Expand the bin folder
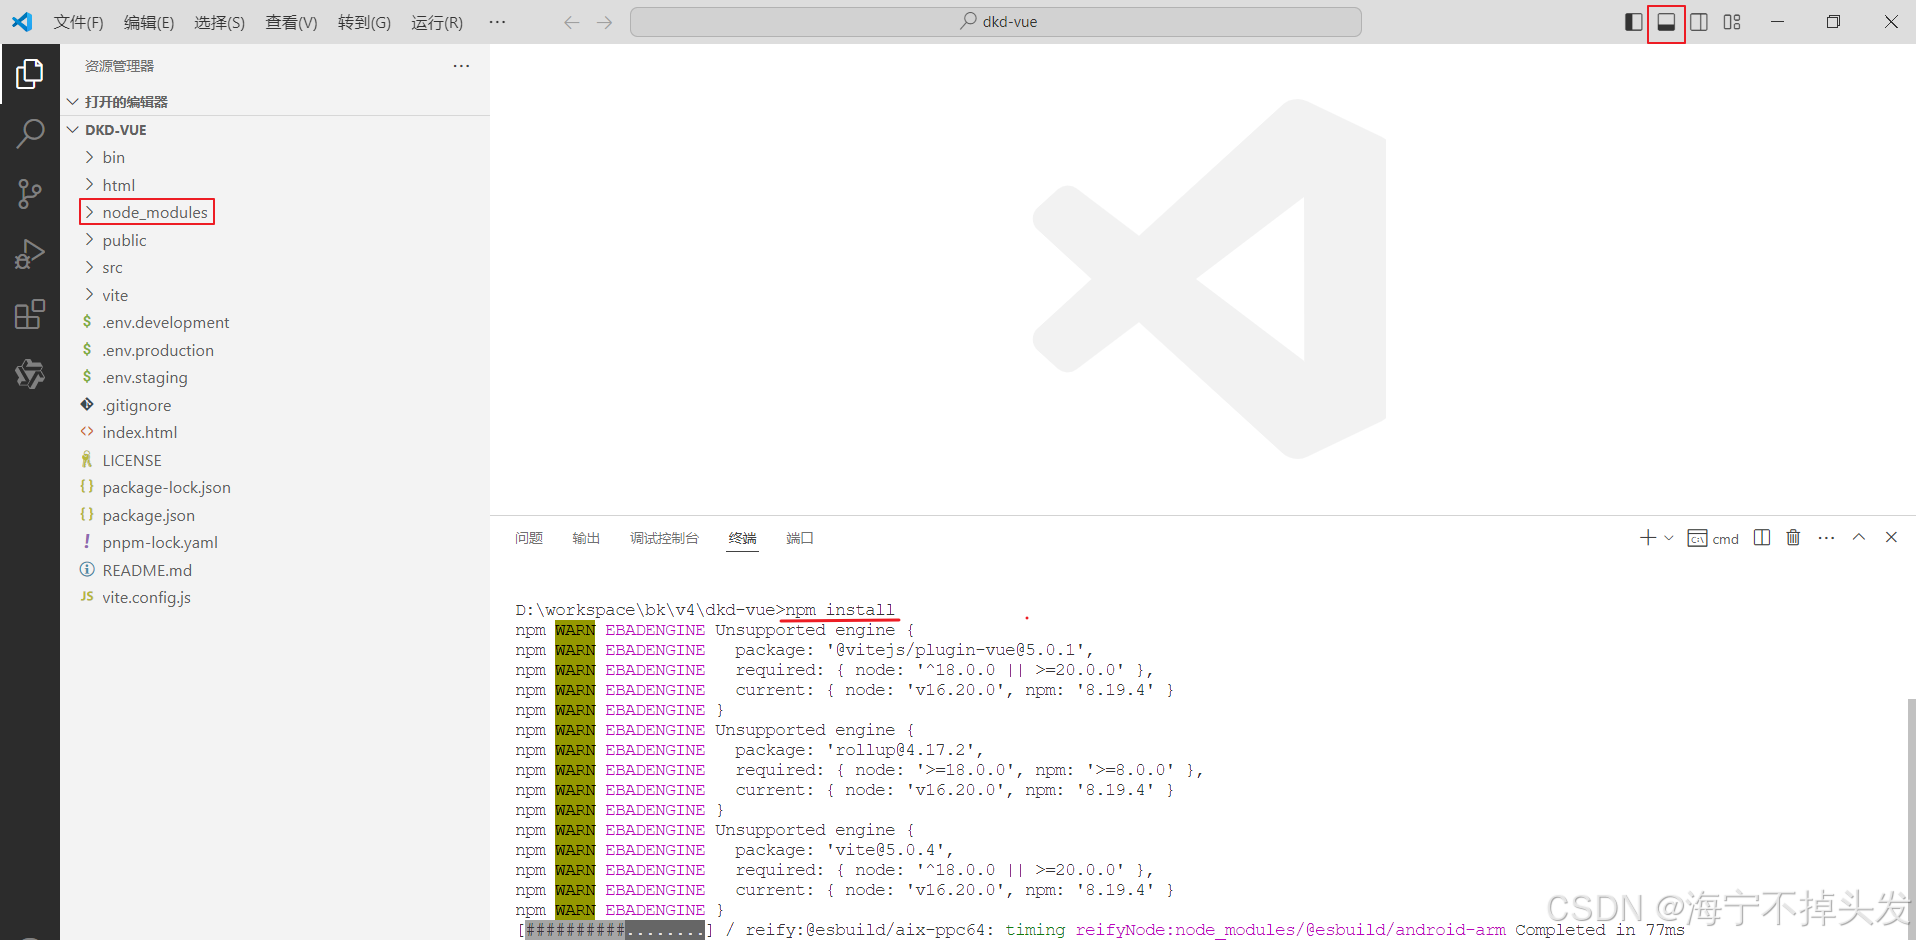Viewport: 1916px width, 940px height. 275,157
